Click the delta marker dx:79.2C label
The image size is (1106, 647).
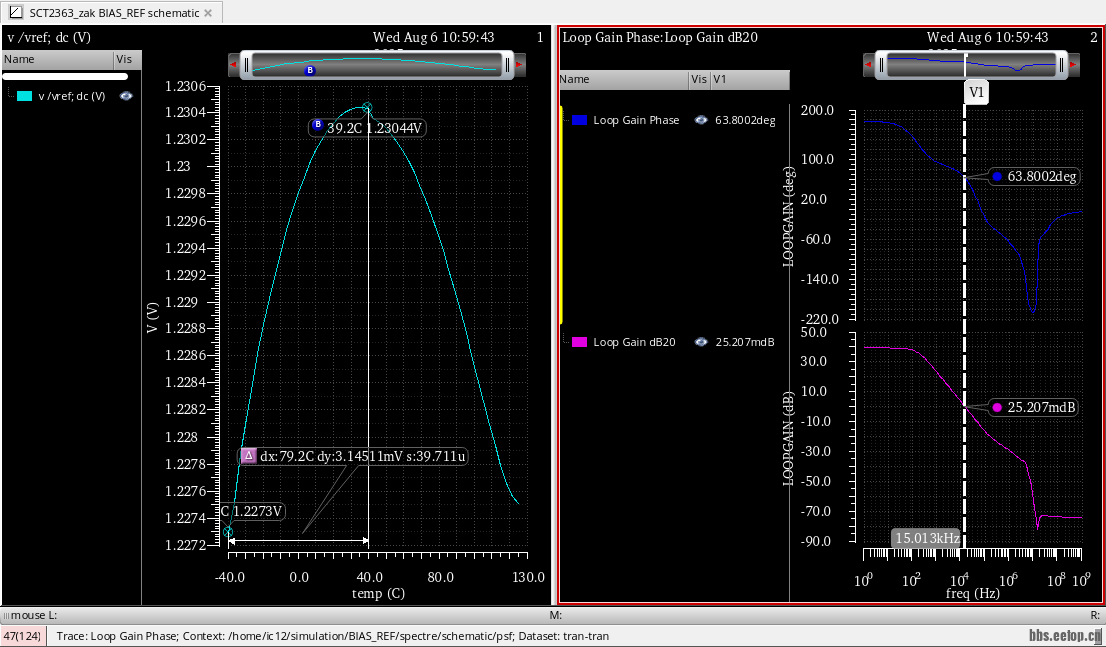click(354, 456)
